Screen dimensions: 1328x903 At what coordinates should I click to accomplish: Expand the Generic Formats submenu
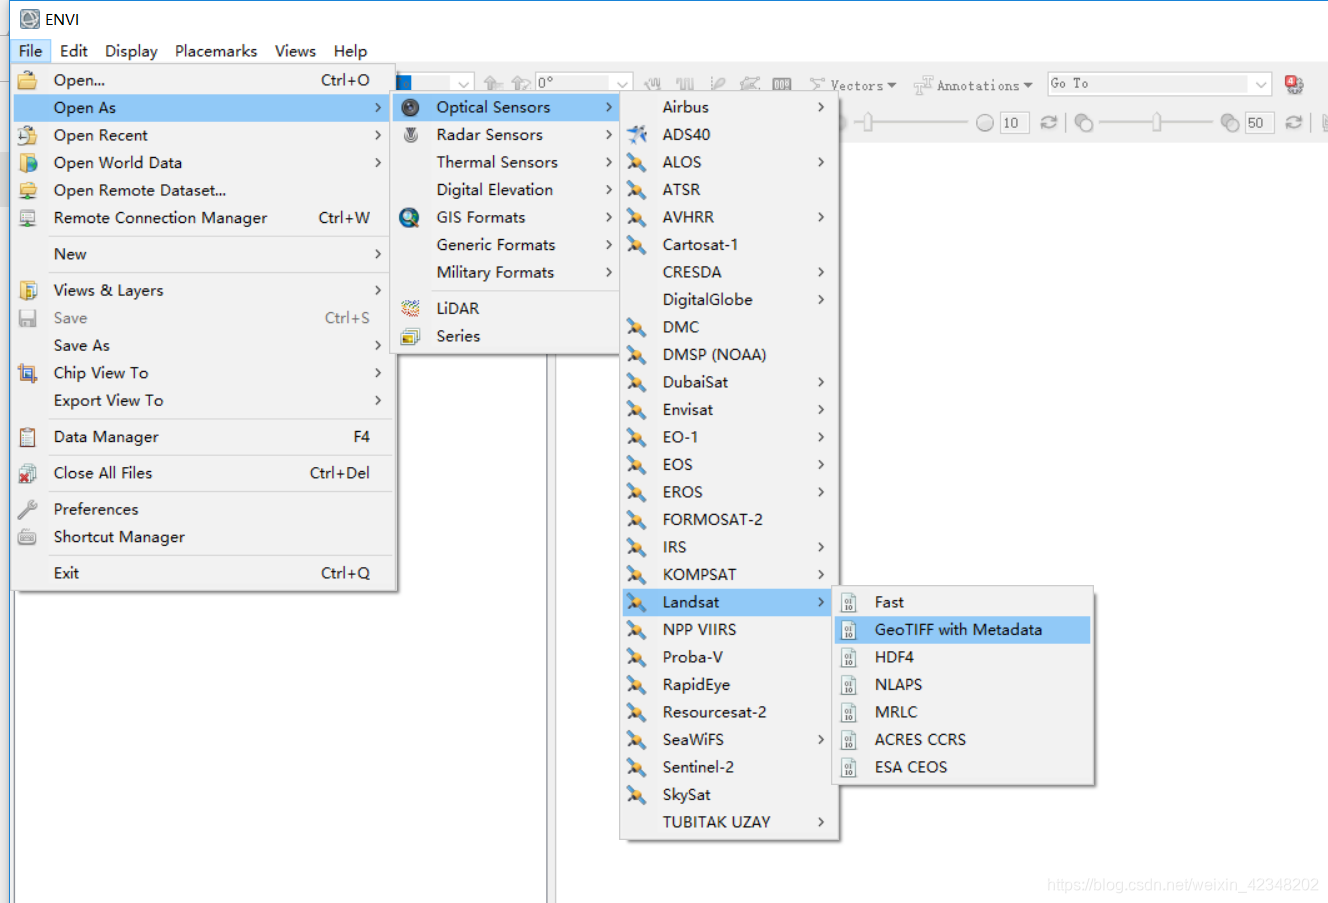point(506,244)
